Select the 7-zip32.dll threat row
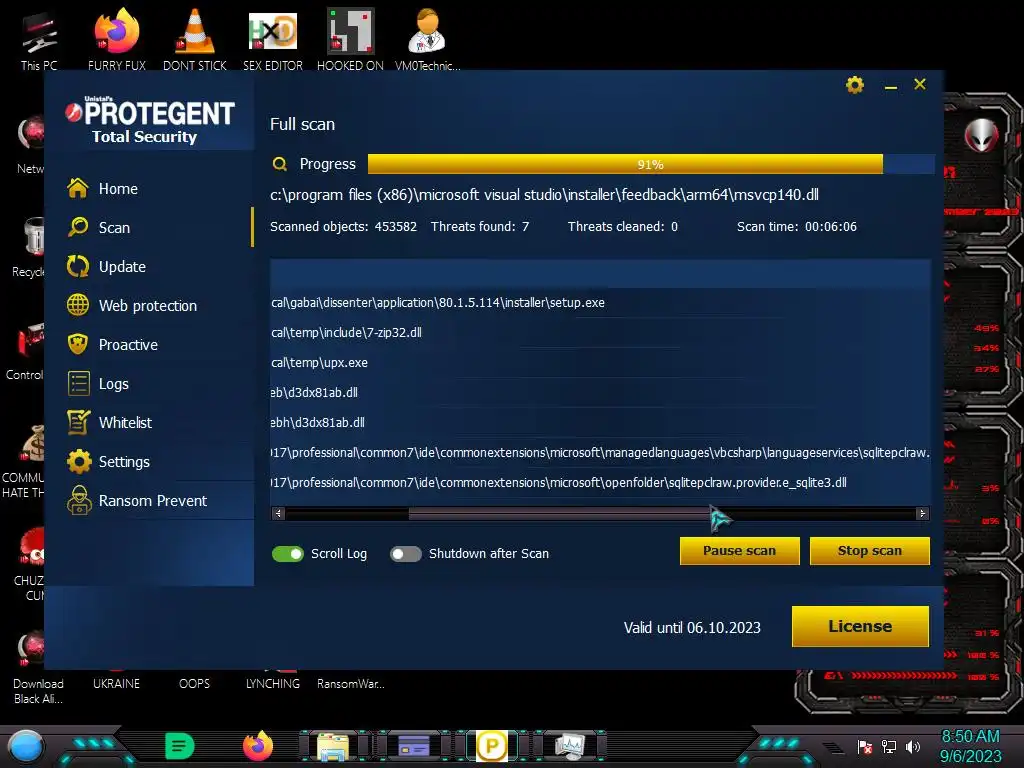1024x768 pixels. click(x=600, y=333)
